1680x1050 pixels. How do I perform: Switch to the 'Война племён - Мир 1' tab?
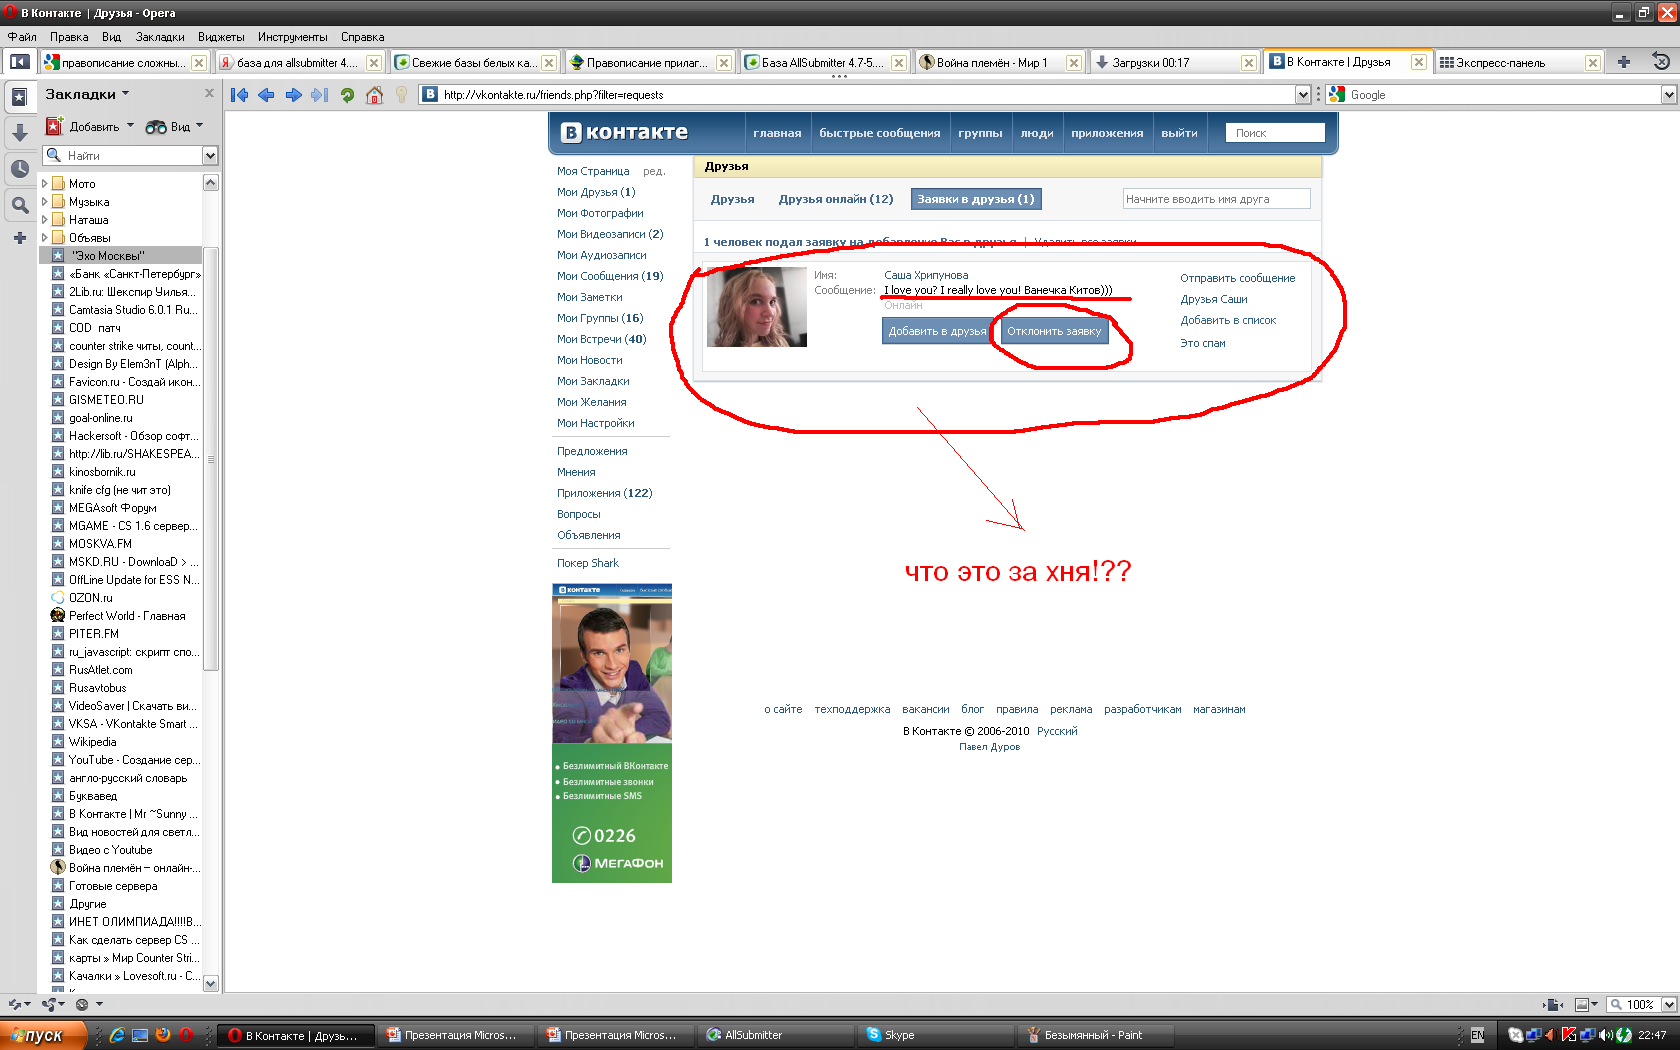tap(991, 62)
